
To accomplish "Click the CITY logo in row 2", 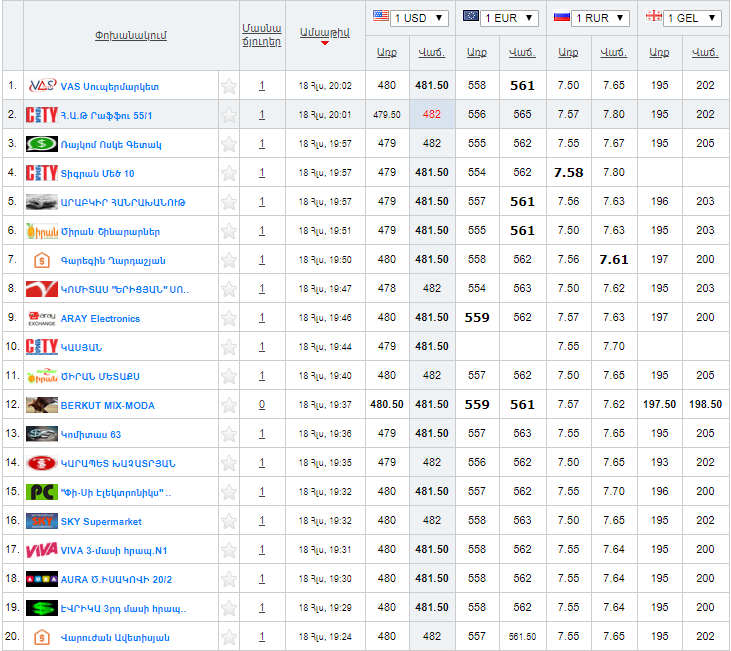I will click(42, 115).
